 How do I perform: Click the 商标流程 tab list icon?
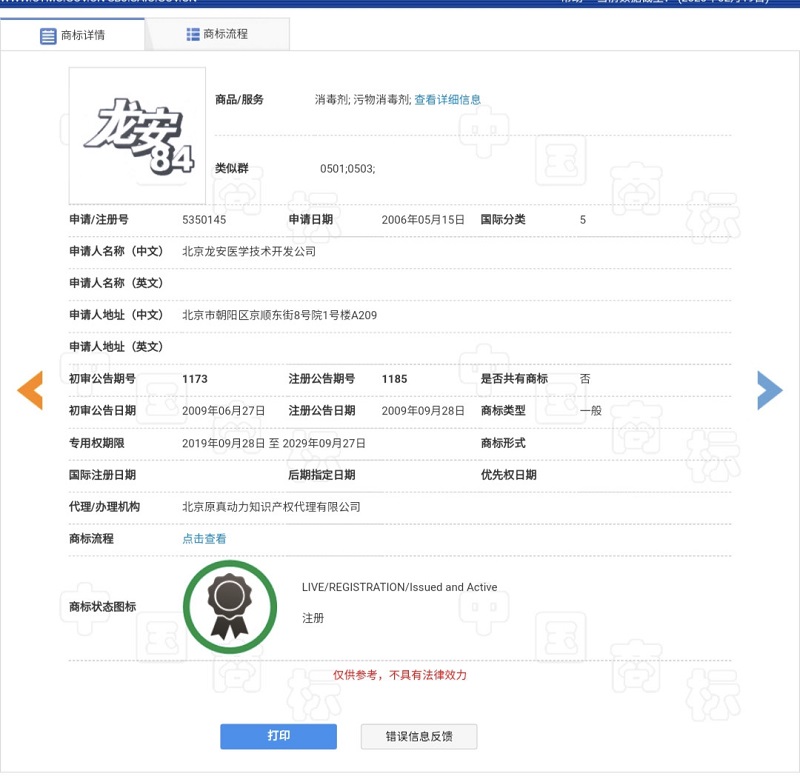coord(193,34)
